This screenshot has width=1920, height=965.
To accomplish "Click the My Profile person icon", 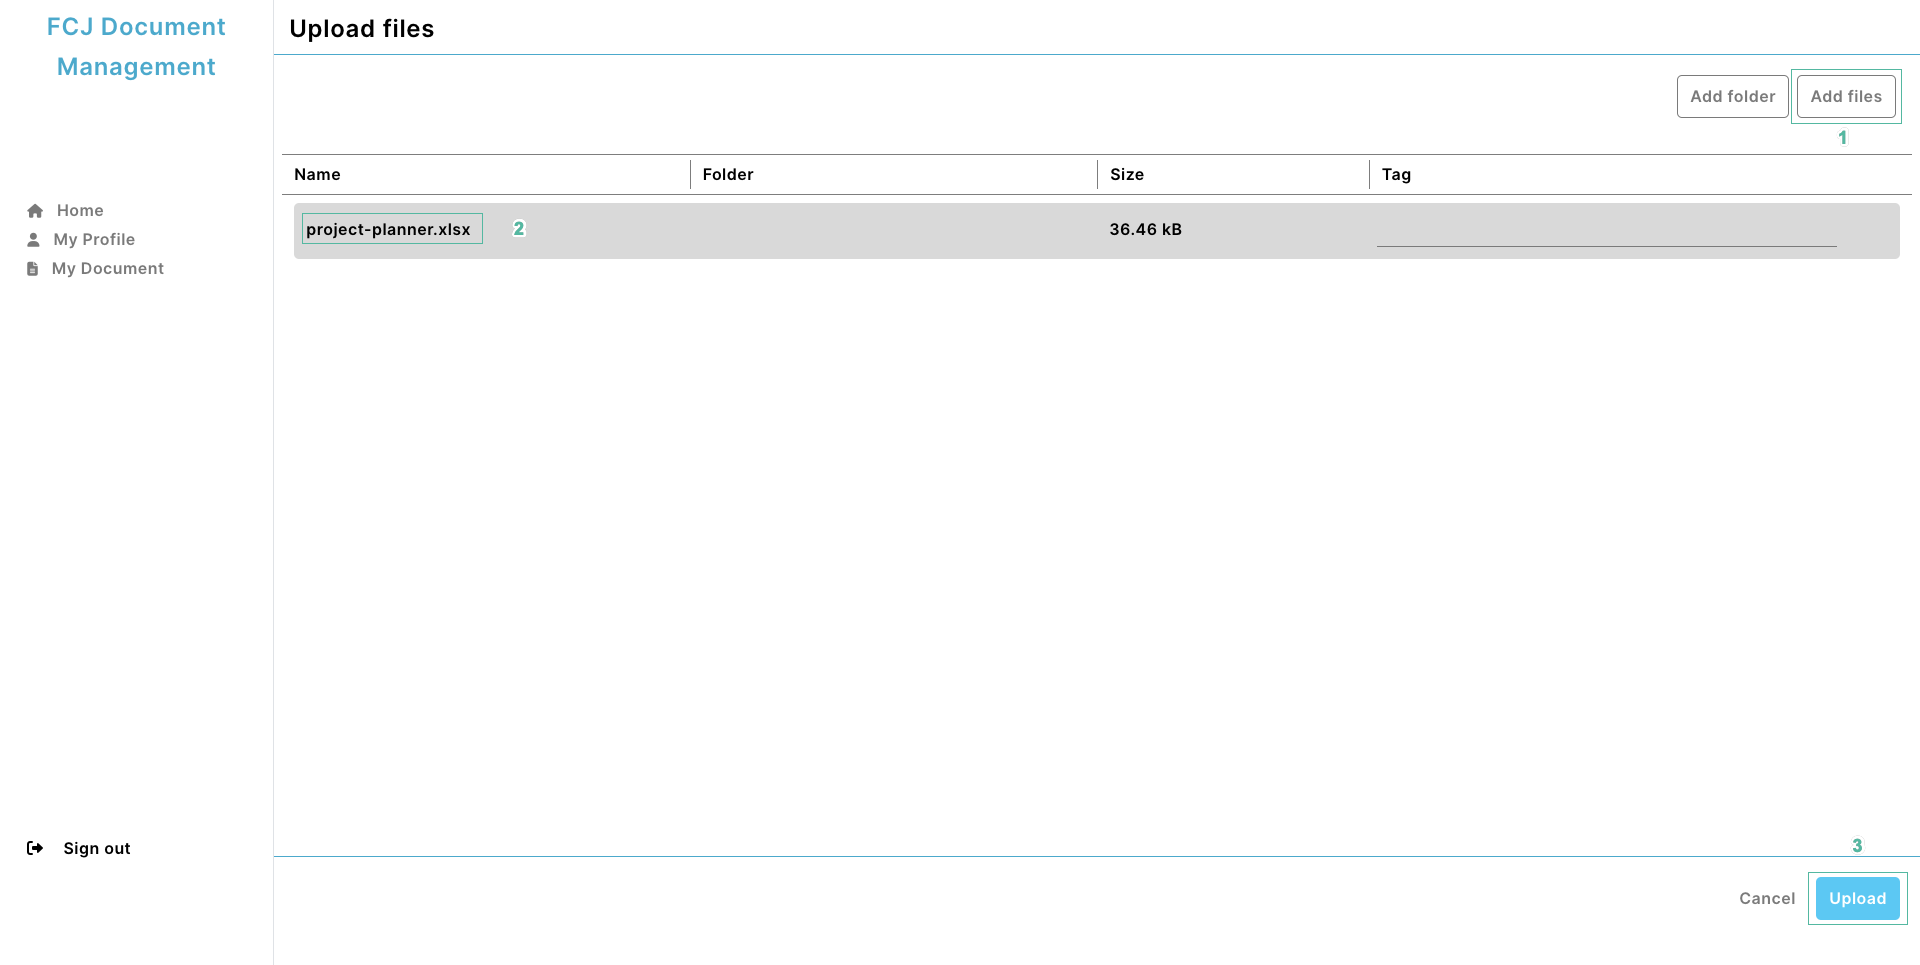I will point(33,240).
